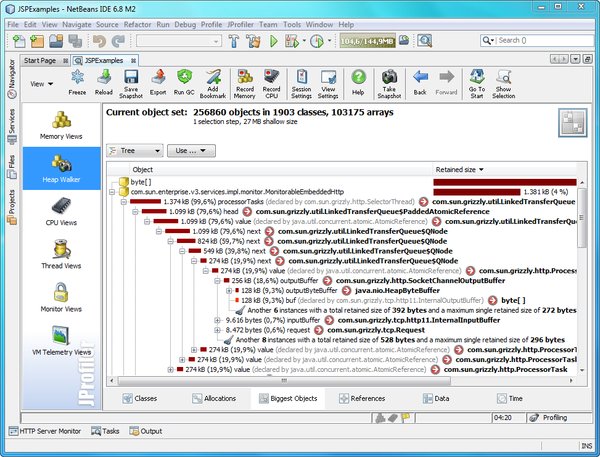Collapse the processorTasks tree node

coord(124,202)
